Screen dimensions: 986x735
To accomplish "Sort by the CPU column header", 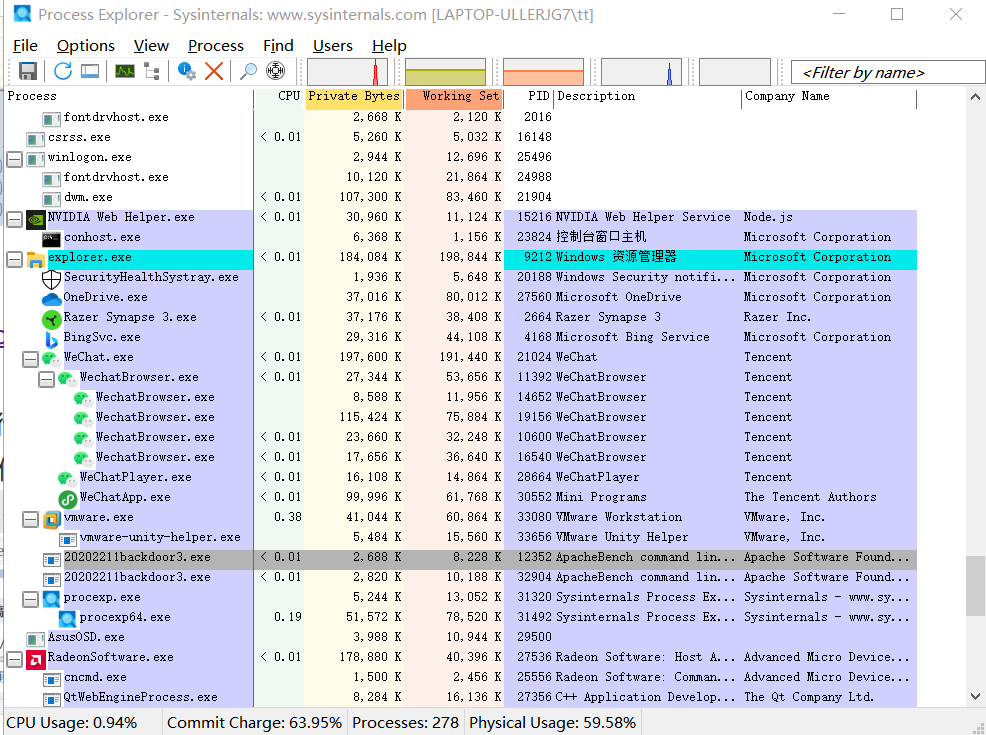I will click(279, 96).
